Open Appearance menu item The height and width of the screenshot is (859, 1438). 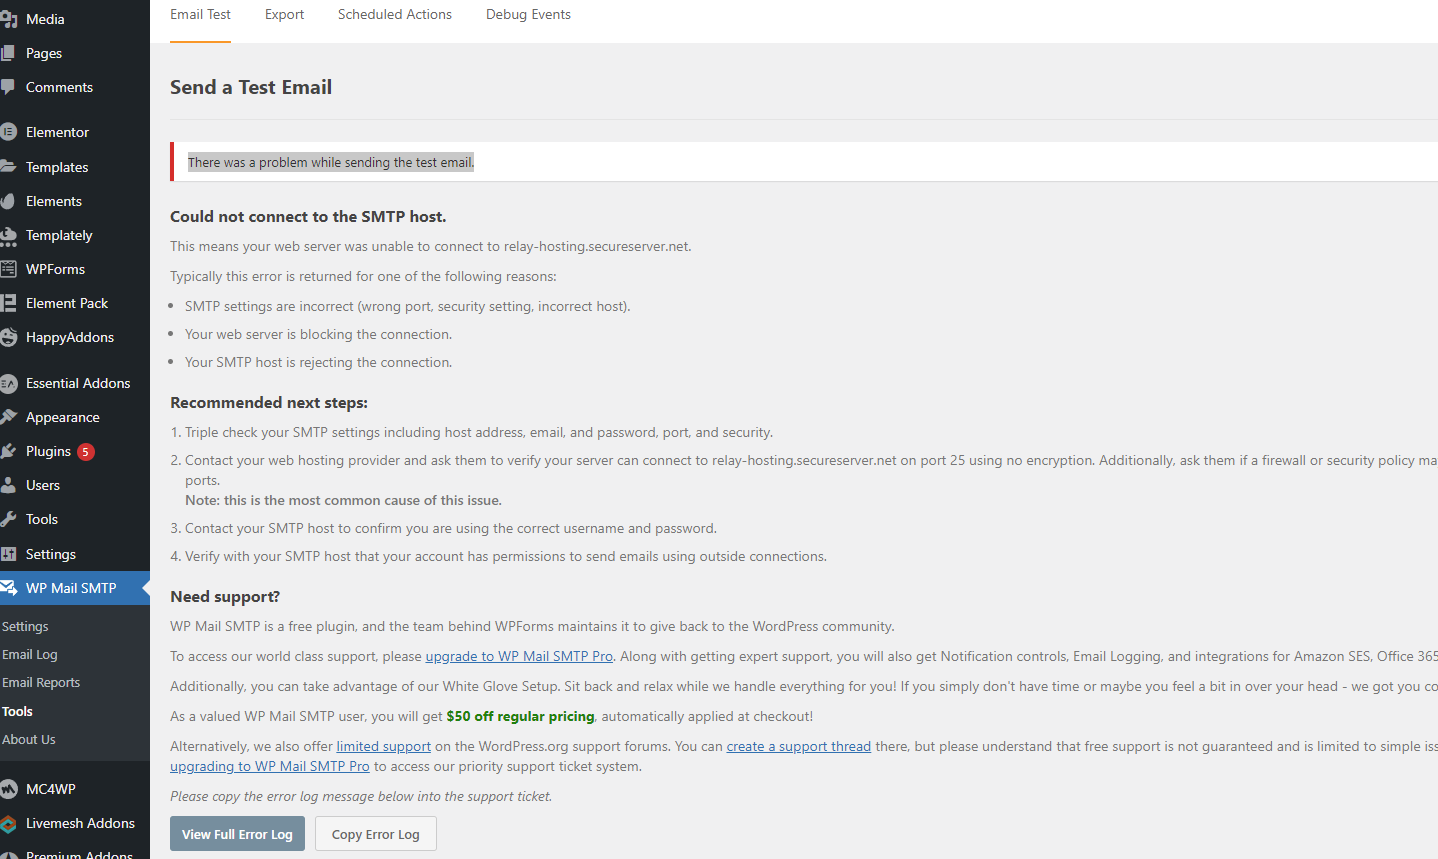click(63, 417)
